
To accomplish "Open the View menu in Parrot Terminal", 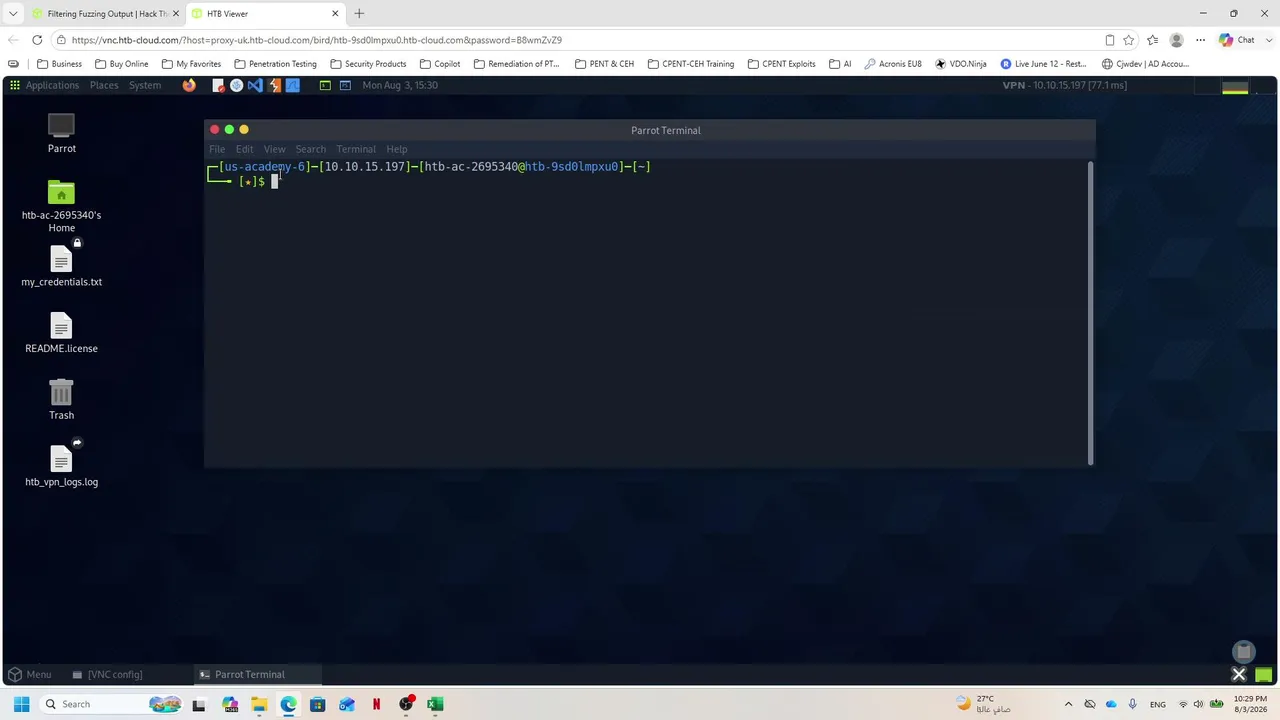I will [x=274, y=149].
